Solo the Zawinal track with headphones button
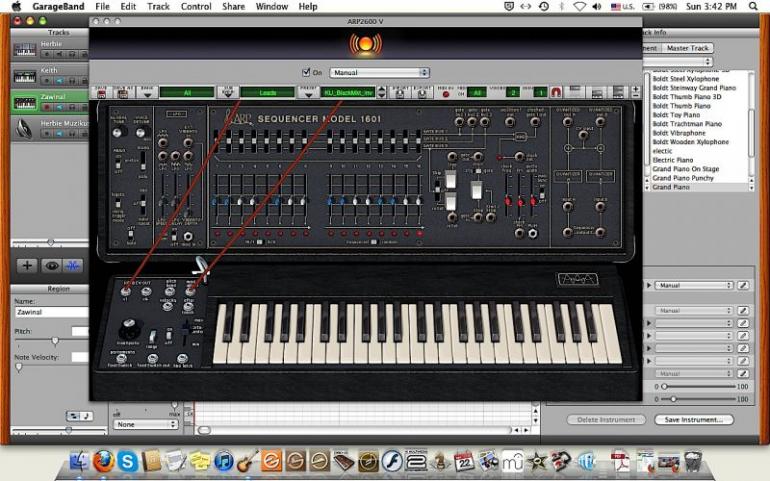The image size is (770, 481). (72, 107)
